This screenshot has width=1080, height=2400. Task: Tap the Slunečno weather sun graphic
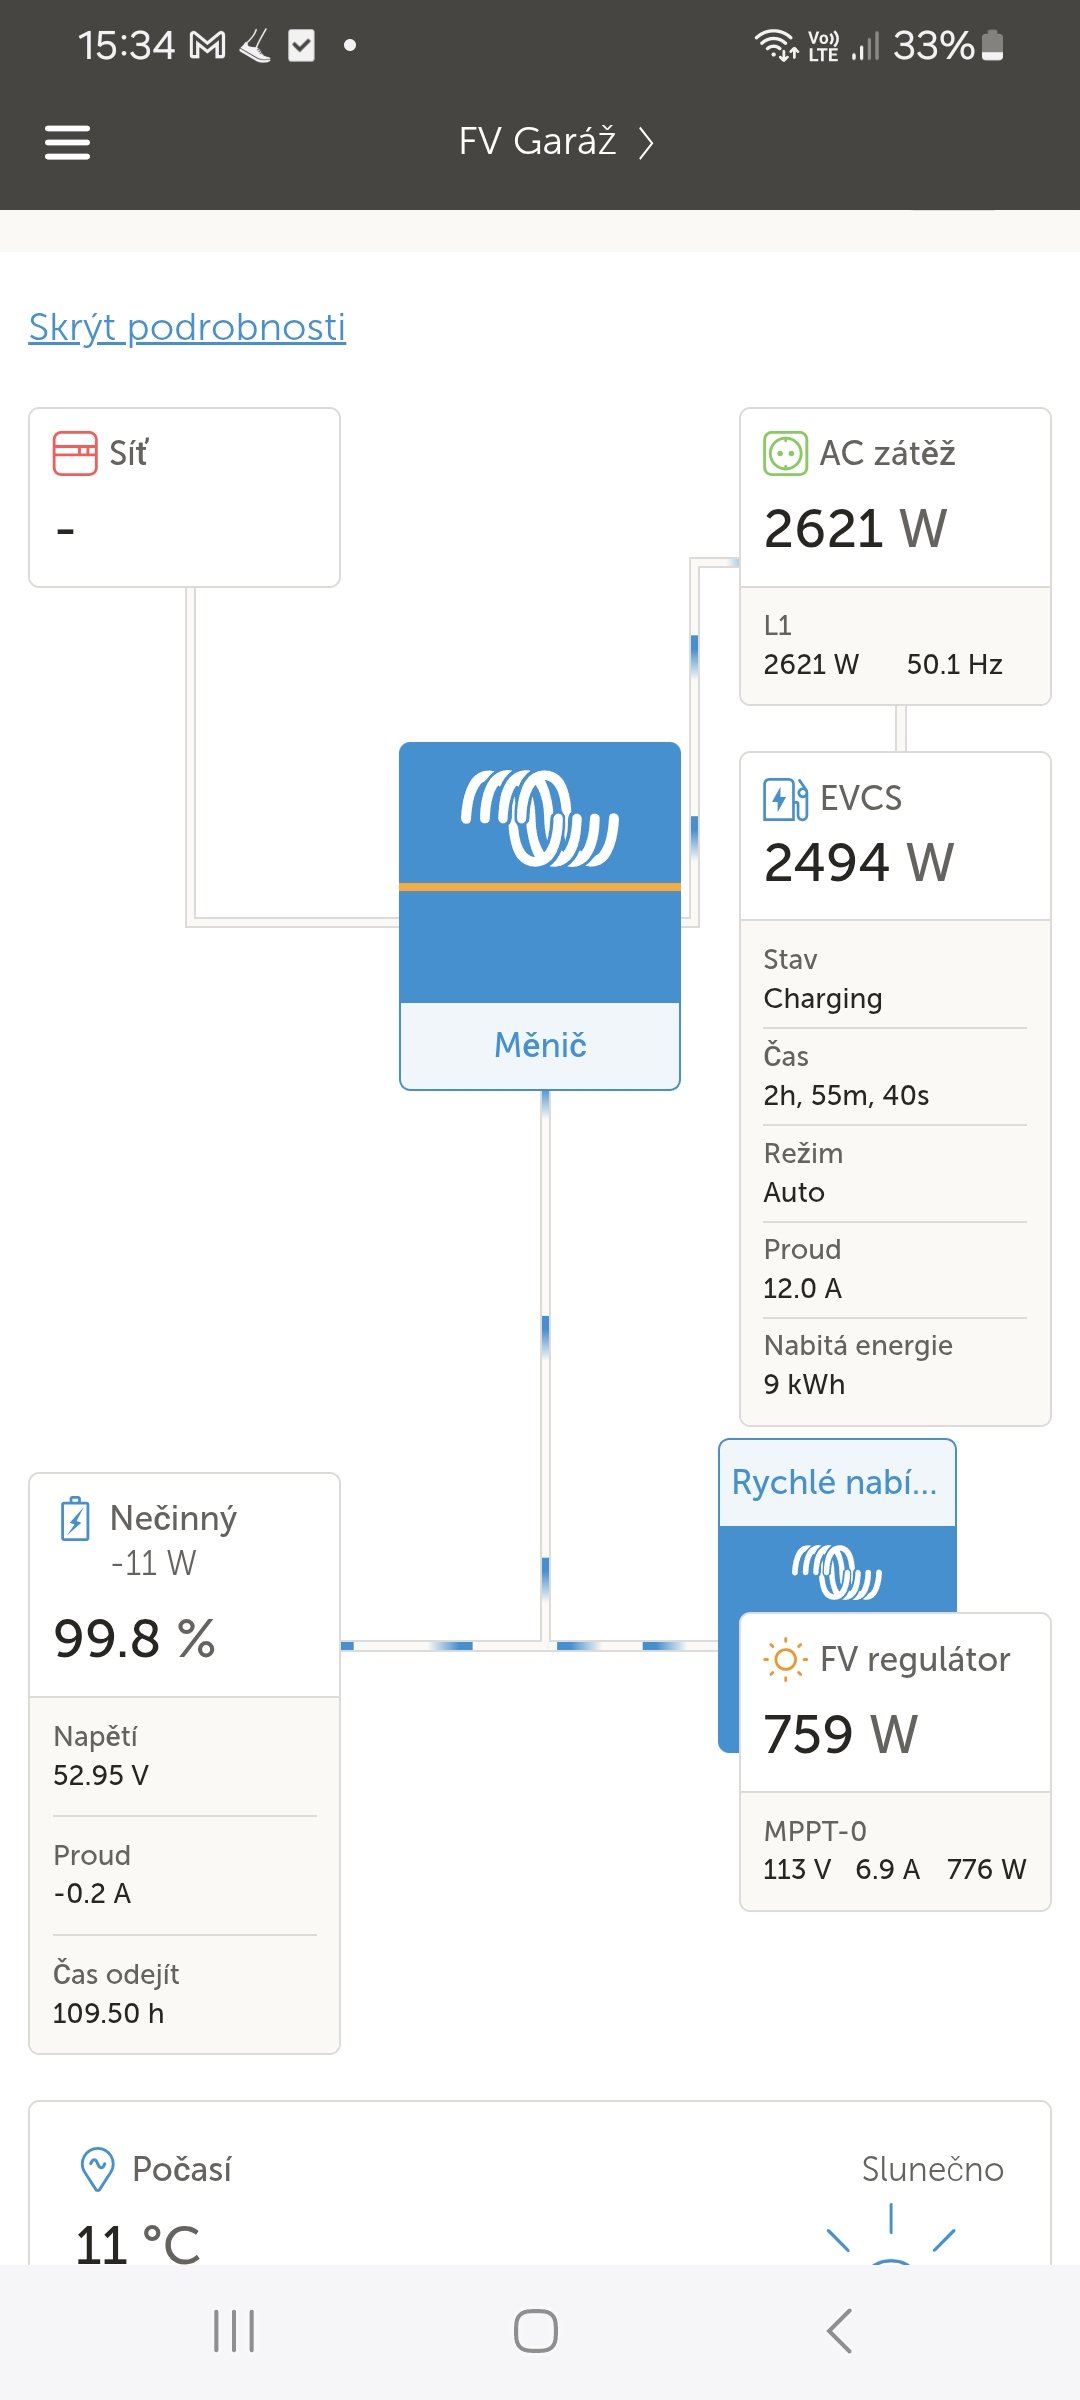[891, 2235]
